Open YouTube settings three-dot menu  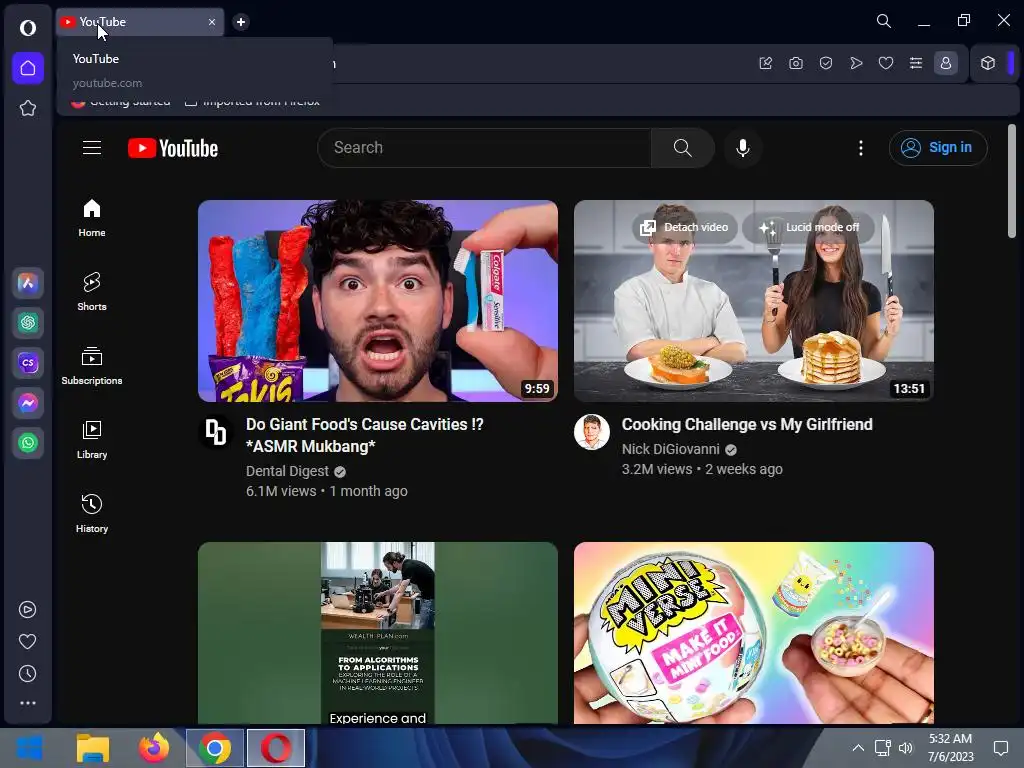861,148
